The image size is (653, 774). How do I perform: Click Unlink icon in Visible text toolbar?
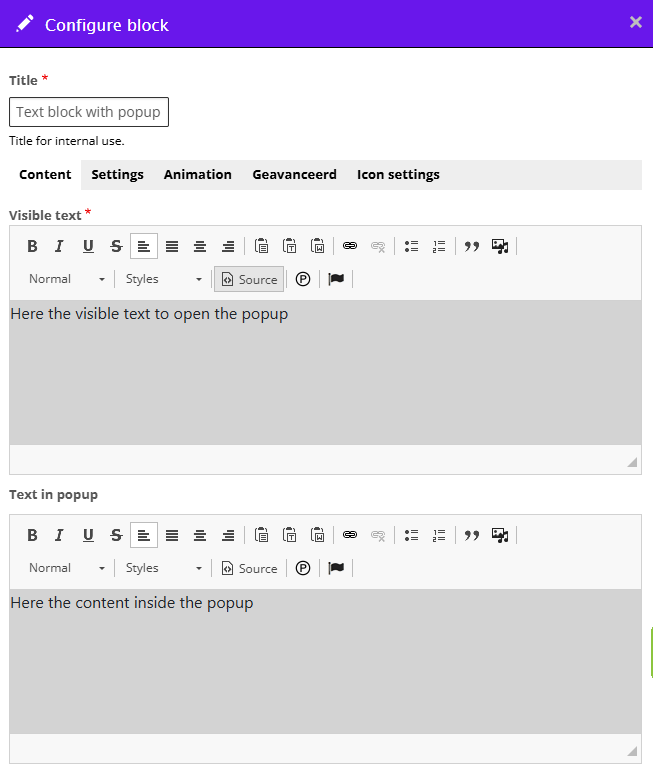pos(378,246)
